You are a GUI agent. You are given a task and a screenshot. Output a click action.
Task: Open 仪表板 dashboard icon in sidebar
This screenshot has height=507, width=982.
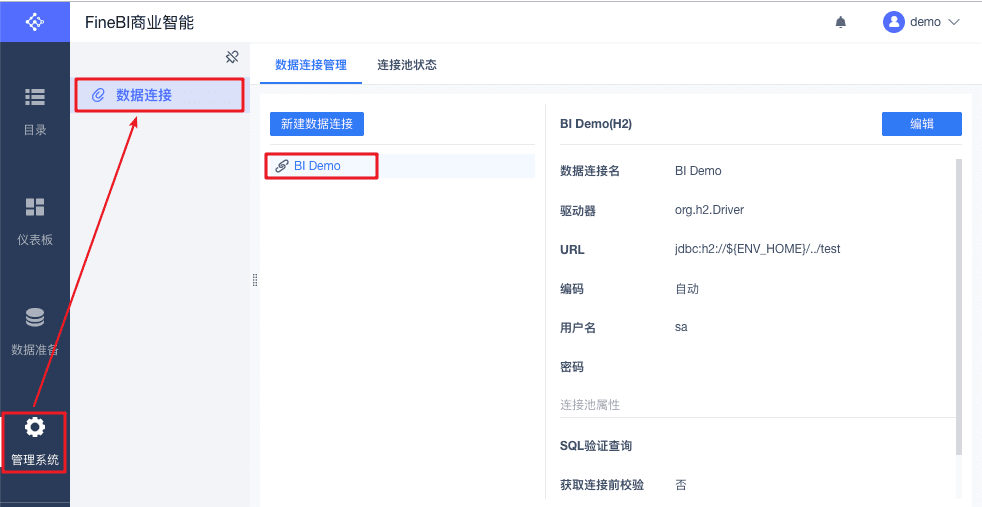point(34,207)
